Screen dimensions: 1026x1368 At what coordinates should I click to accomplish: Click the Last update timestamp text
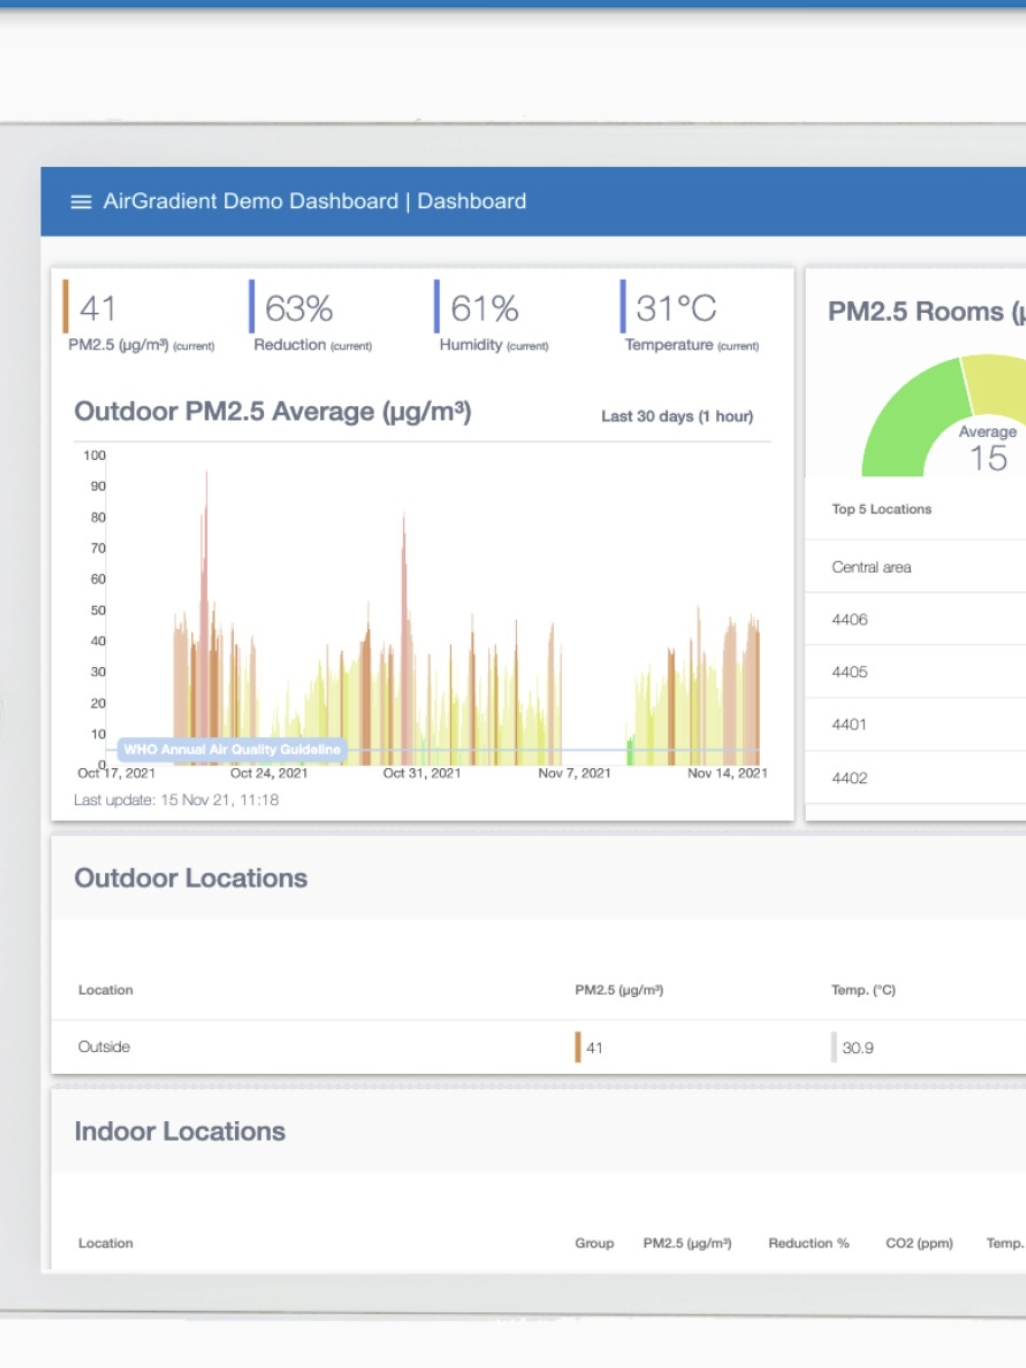tap(176, 800)
